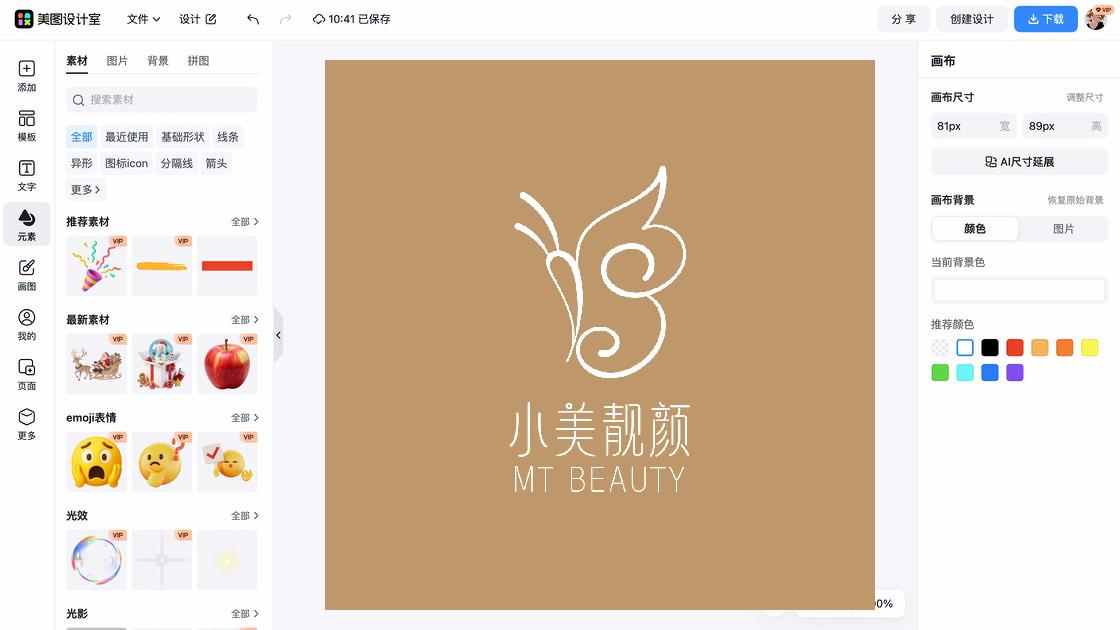
Task: Select the 基础形状 filter chip
Action: pos(182,136)
